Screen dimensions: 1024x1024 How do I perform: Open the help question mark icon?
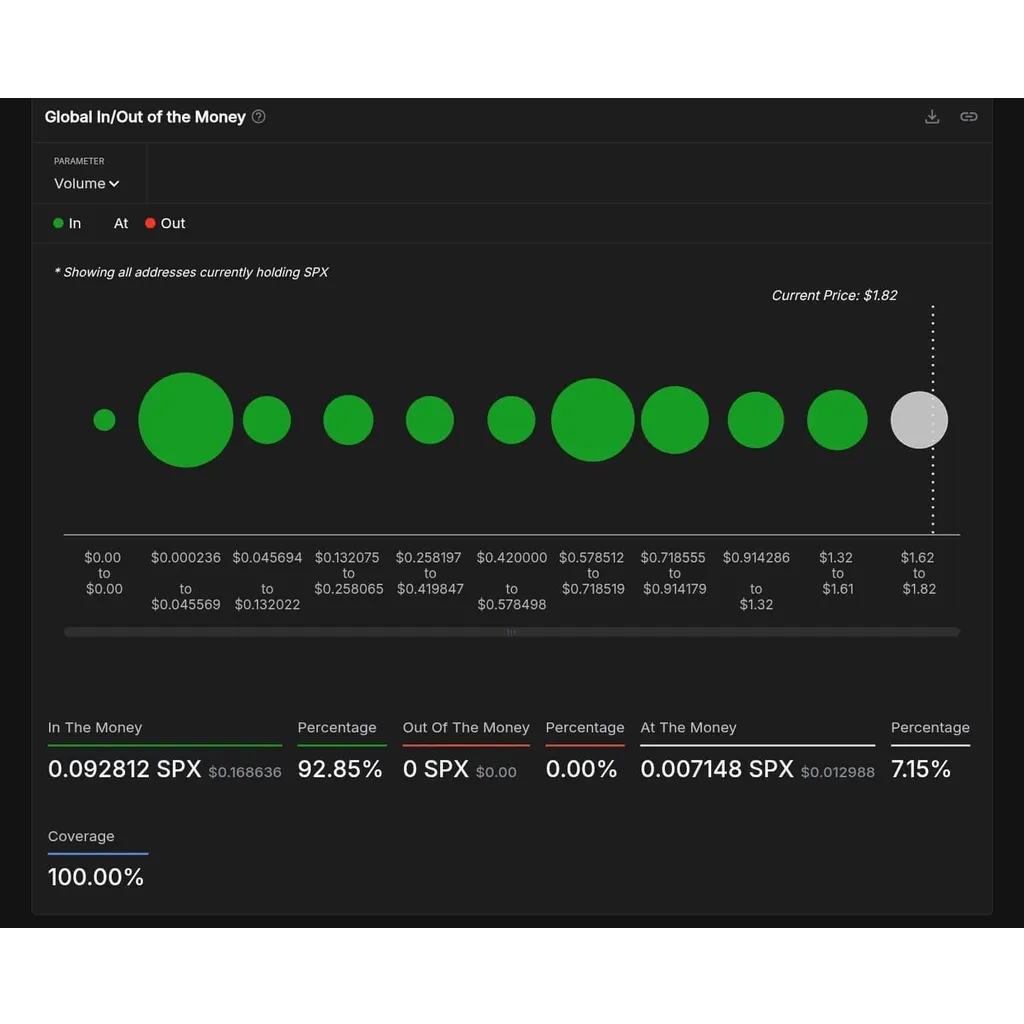(x=259, y=117)
